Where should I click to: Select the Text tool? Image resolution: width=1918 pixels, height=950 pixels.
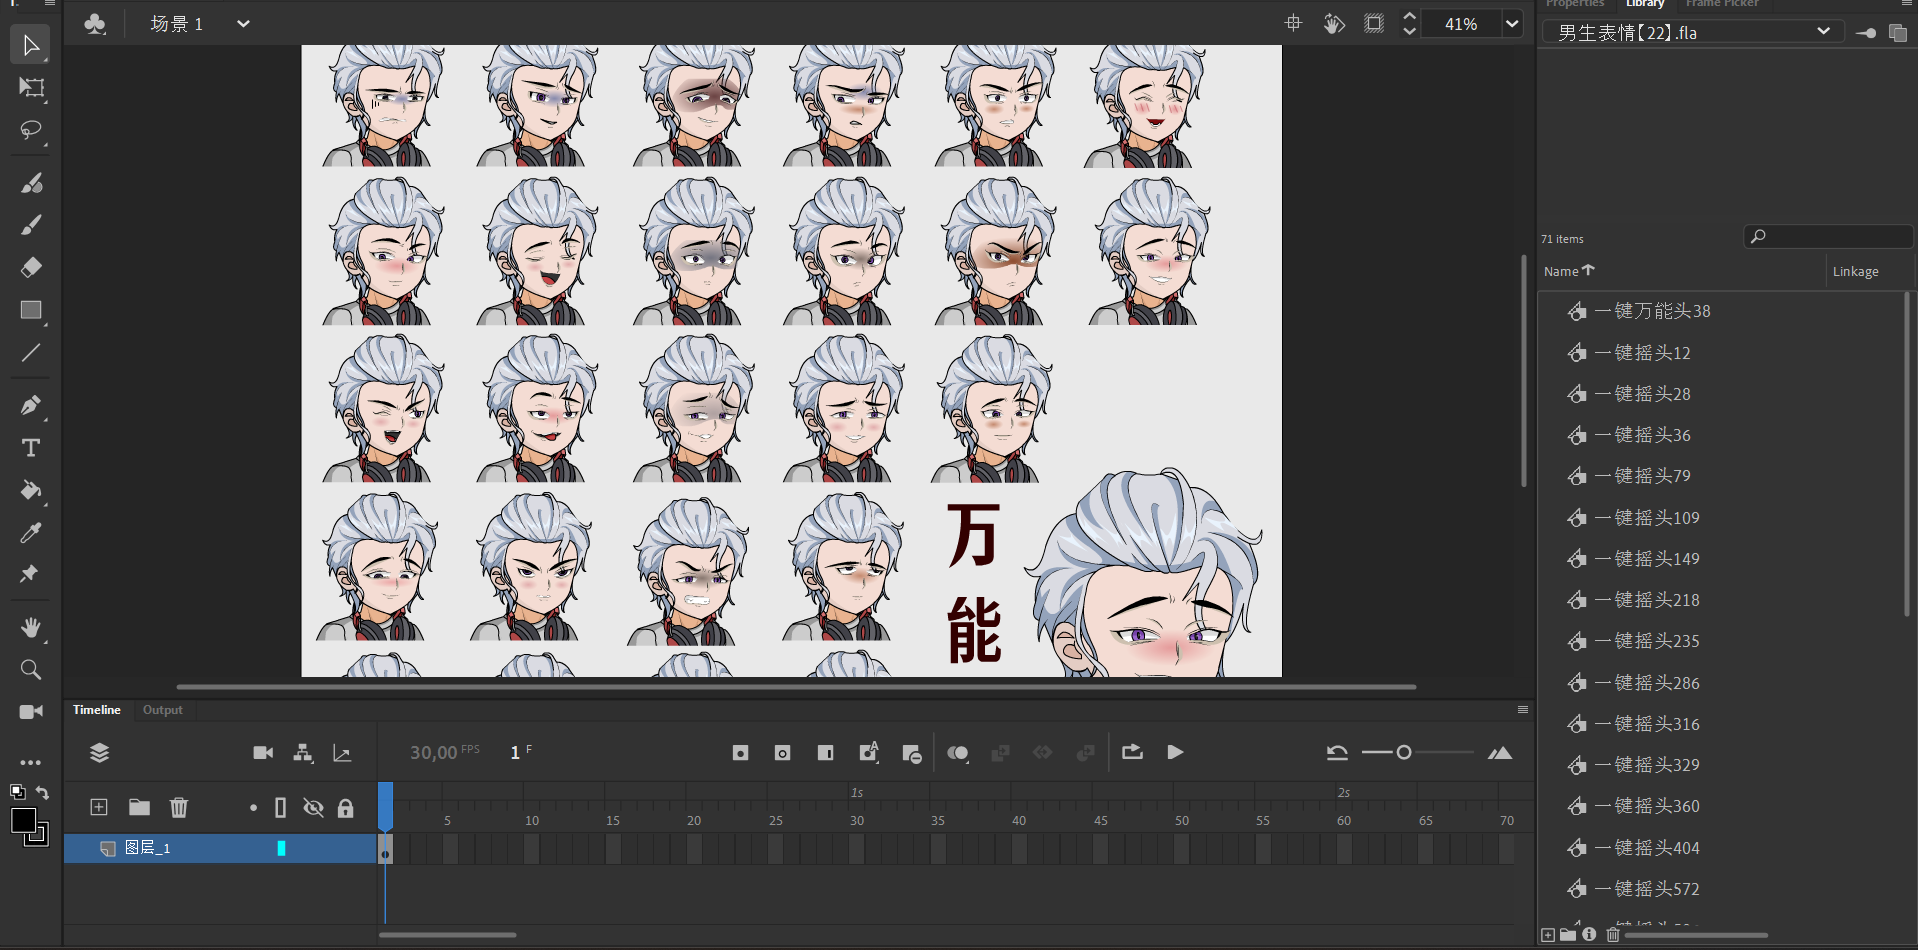click(31, 448)
